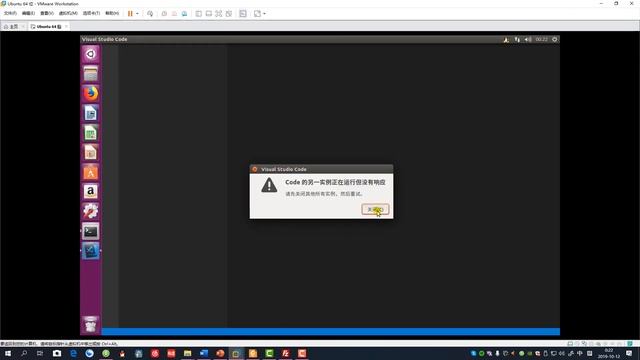
Task: Open the Trash in Ubuntu launcher
Action: (x=91, y=324)
